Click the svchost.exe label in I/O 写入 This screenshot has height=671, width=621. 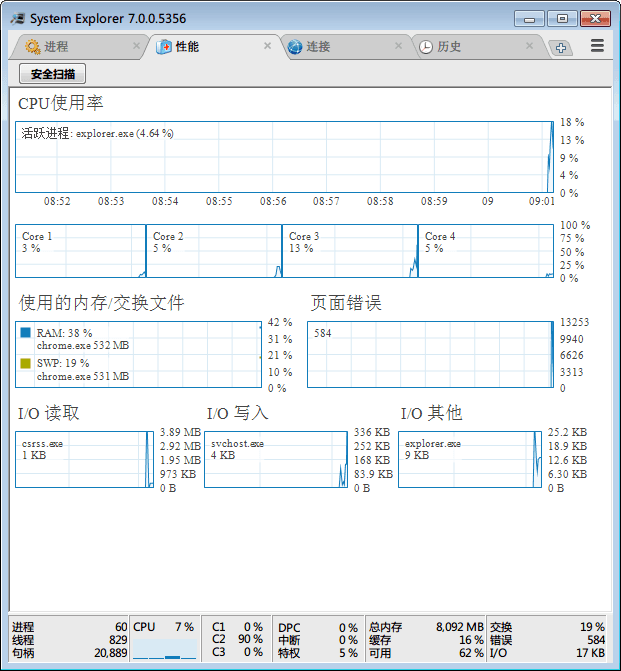click(237, 444)
